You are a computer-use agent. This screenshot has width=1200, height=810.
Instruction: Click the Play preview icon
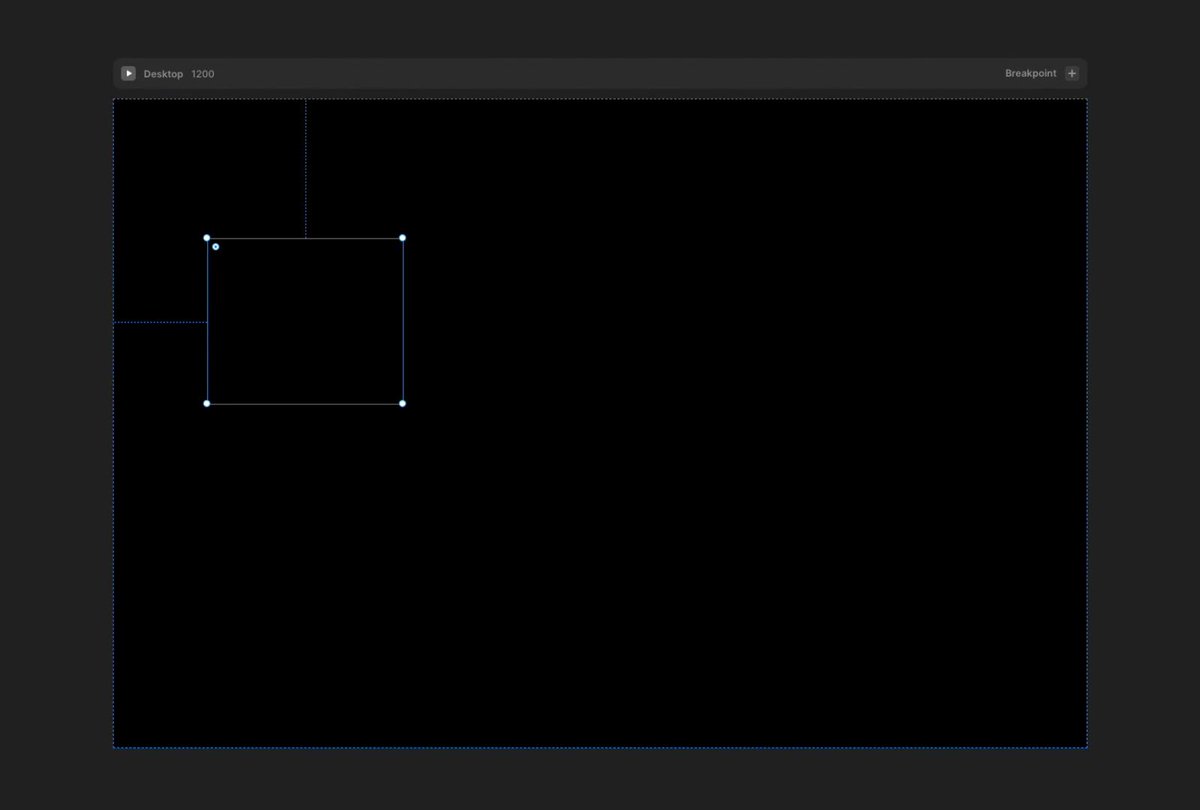click(x=128, y=73)
